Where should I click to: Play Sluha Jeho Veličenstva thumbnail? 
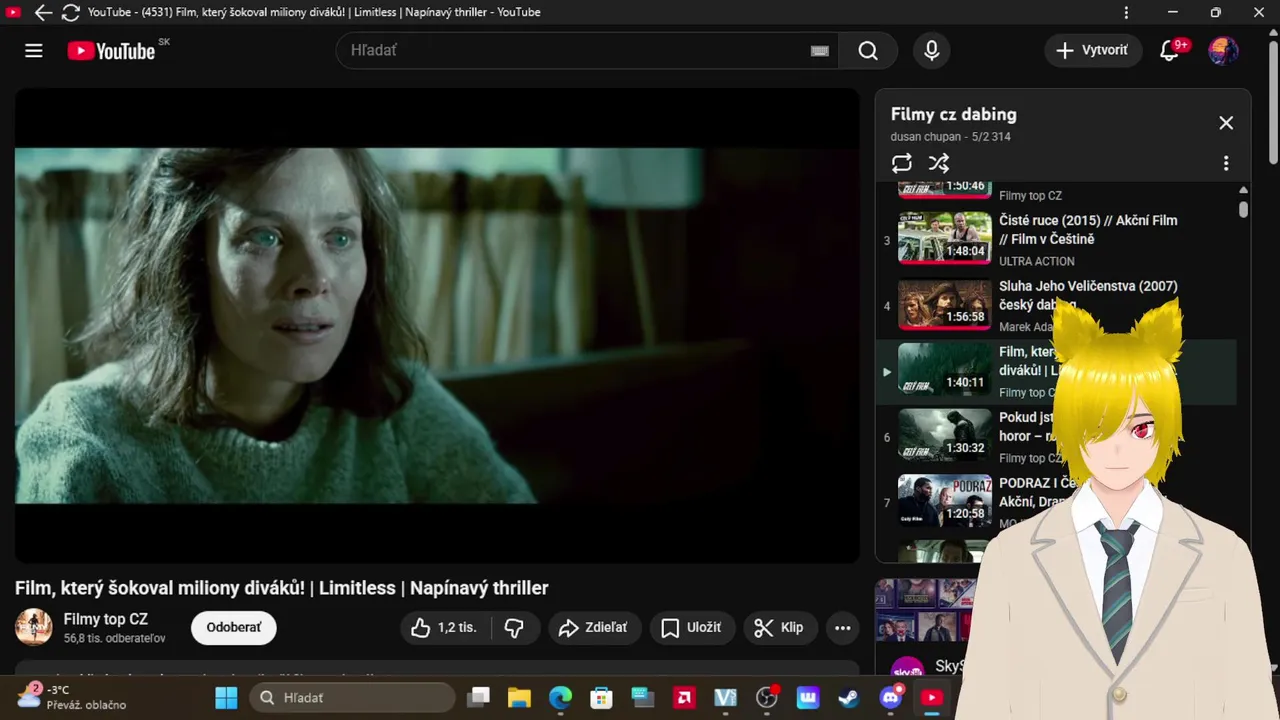tap(945, 303)
